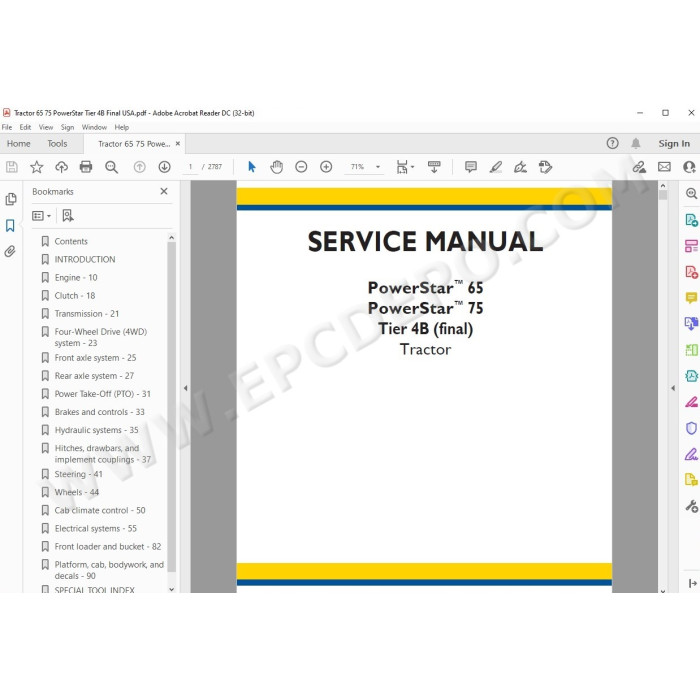Screen dimensions: 700x700
Task: Click document scrollbar up arrow
Action: (663, 185)
